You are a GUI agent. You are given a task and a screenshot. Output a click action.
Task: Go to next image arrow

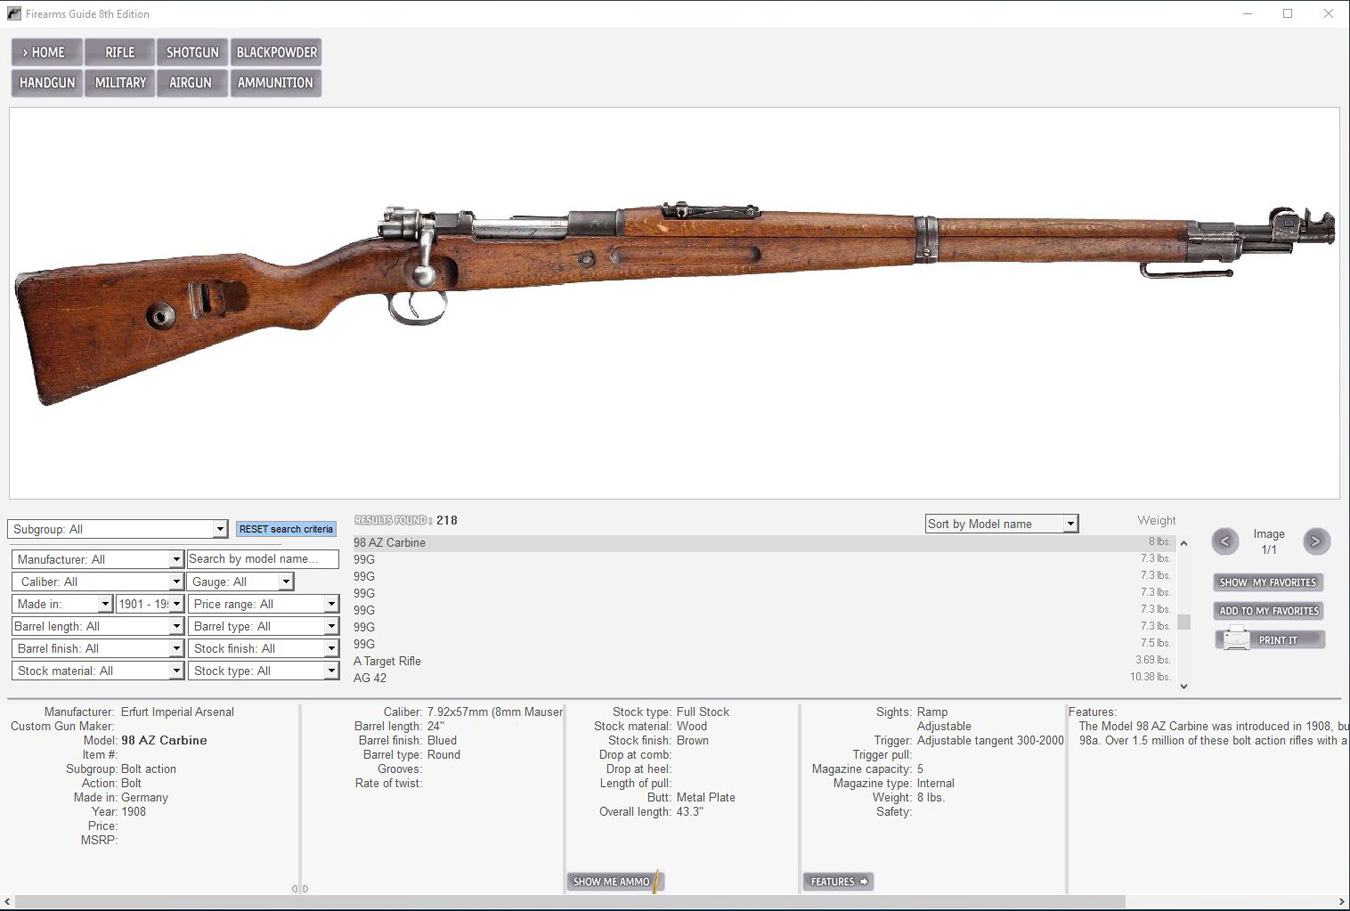[x=1316, y=541]
